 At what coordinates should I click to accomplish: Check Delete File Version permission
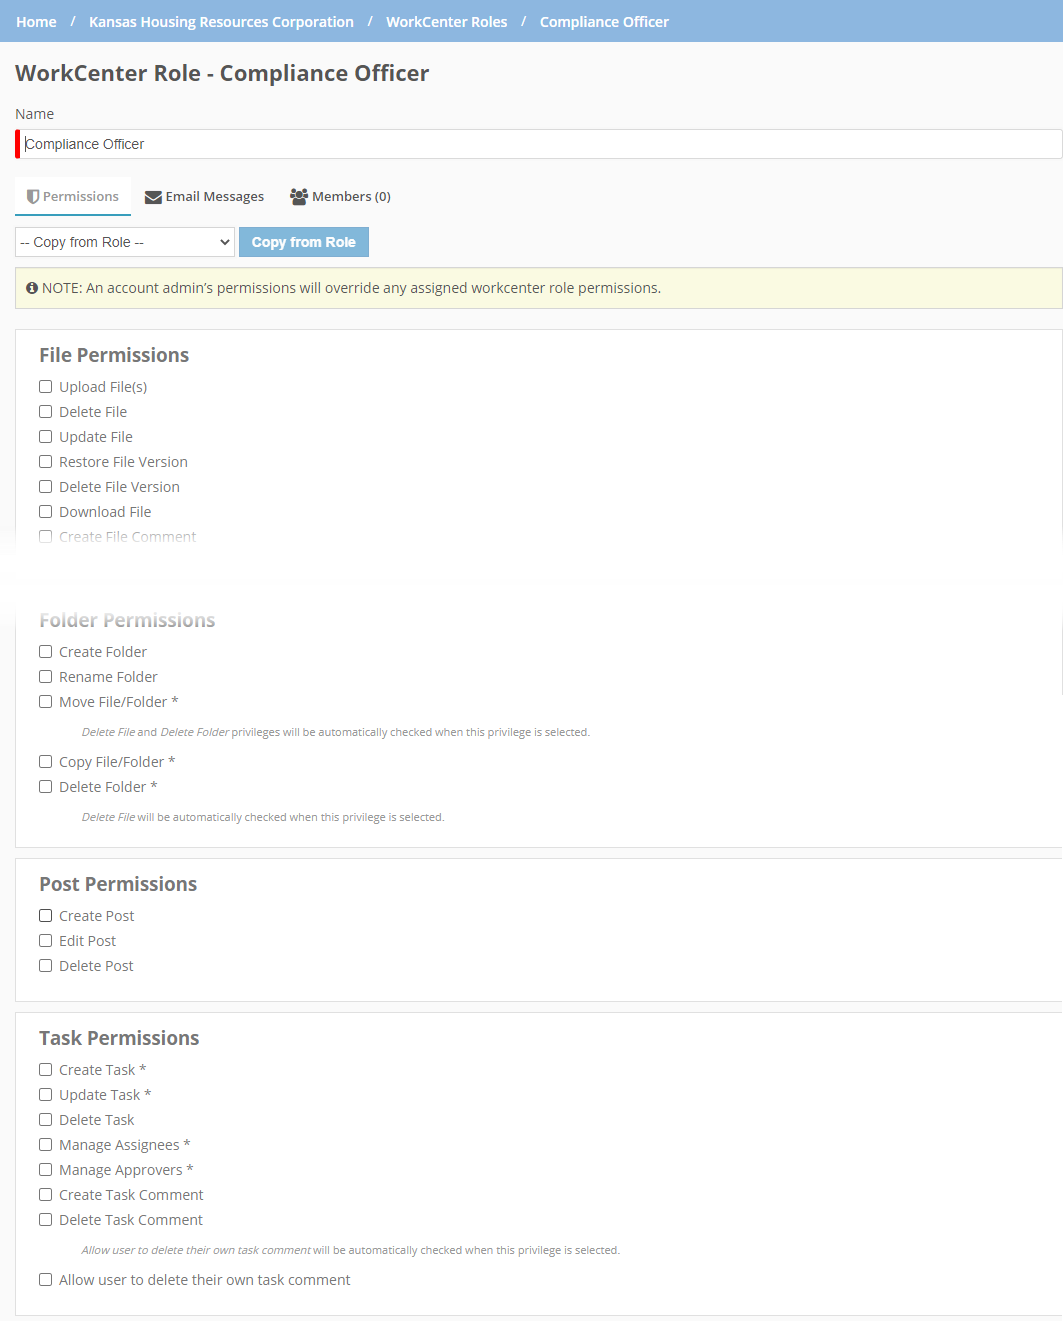[46, 487]
